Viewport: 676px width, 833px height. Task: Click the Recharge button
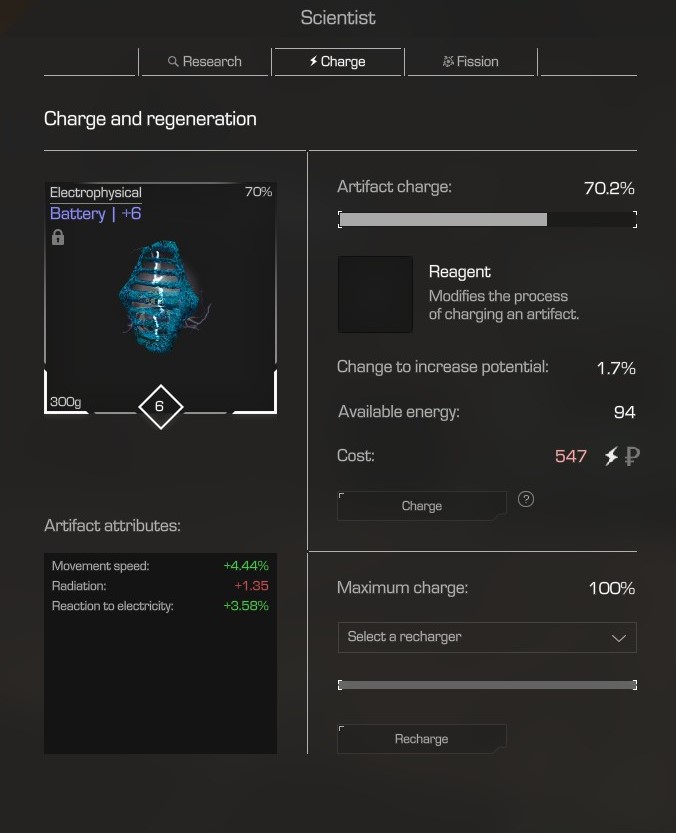pos(422,739)
